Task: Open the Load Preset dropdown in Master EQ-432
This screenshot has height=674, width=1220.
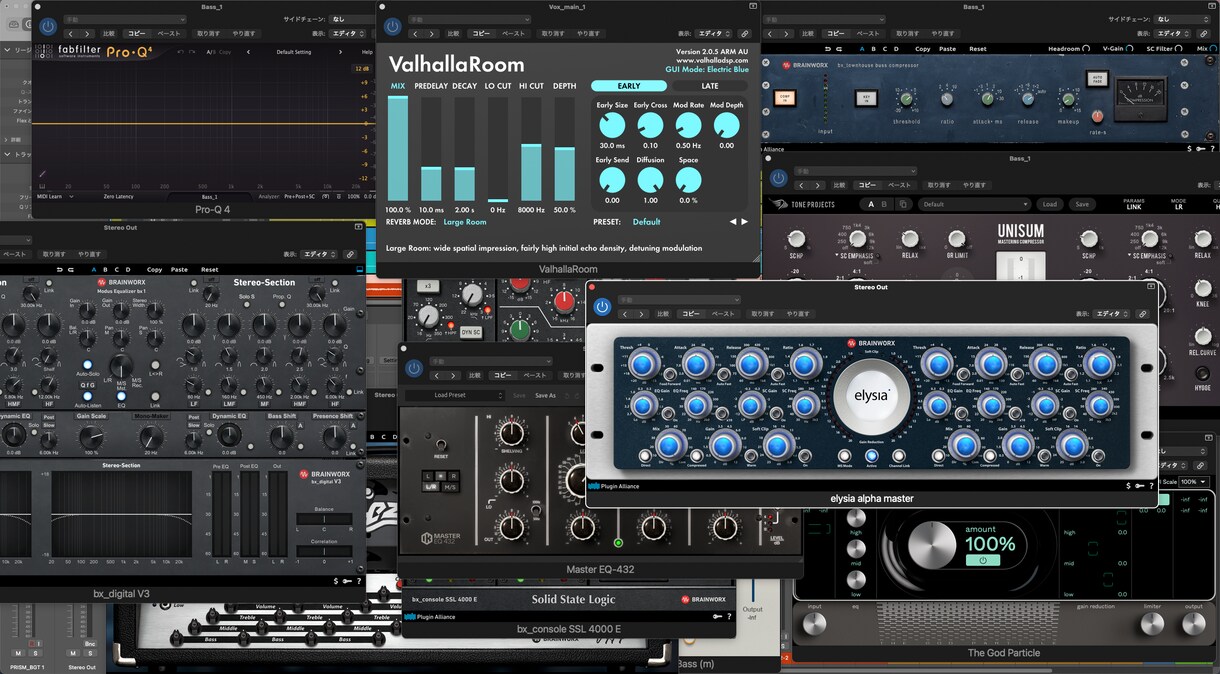Action: click(x=455, y=395)
